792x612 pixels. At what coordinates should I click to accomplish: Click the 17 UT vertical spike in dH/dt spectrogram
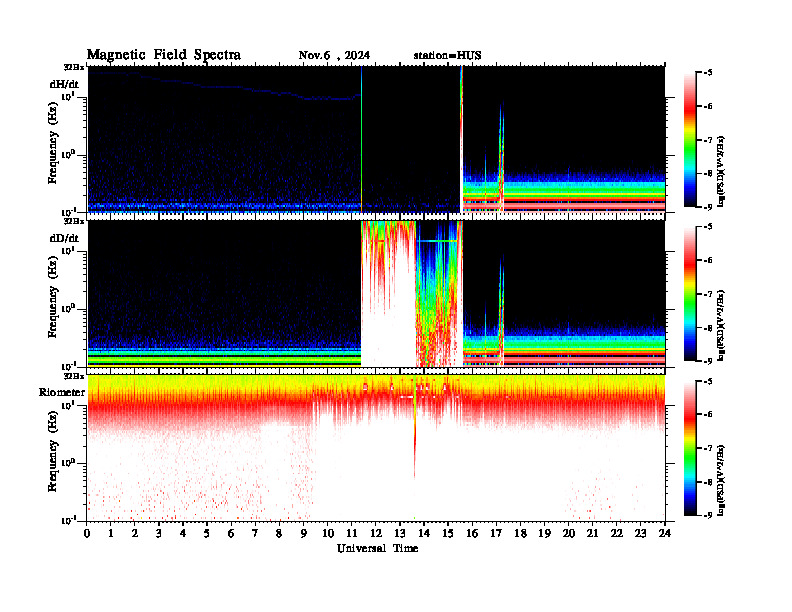pyautogui.click(x=501, y=156)
